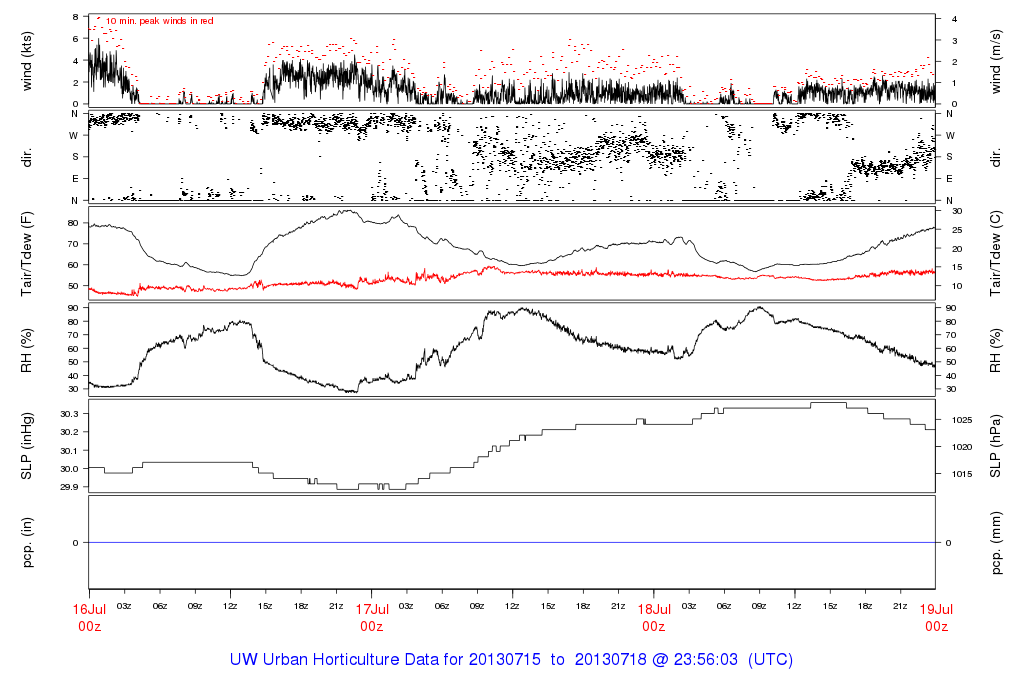Click the '17Jul 00z' date label
The image size is (1024, 700).
point(372,618)
